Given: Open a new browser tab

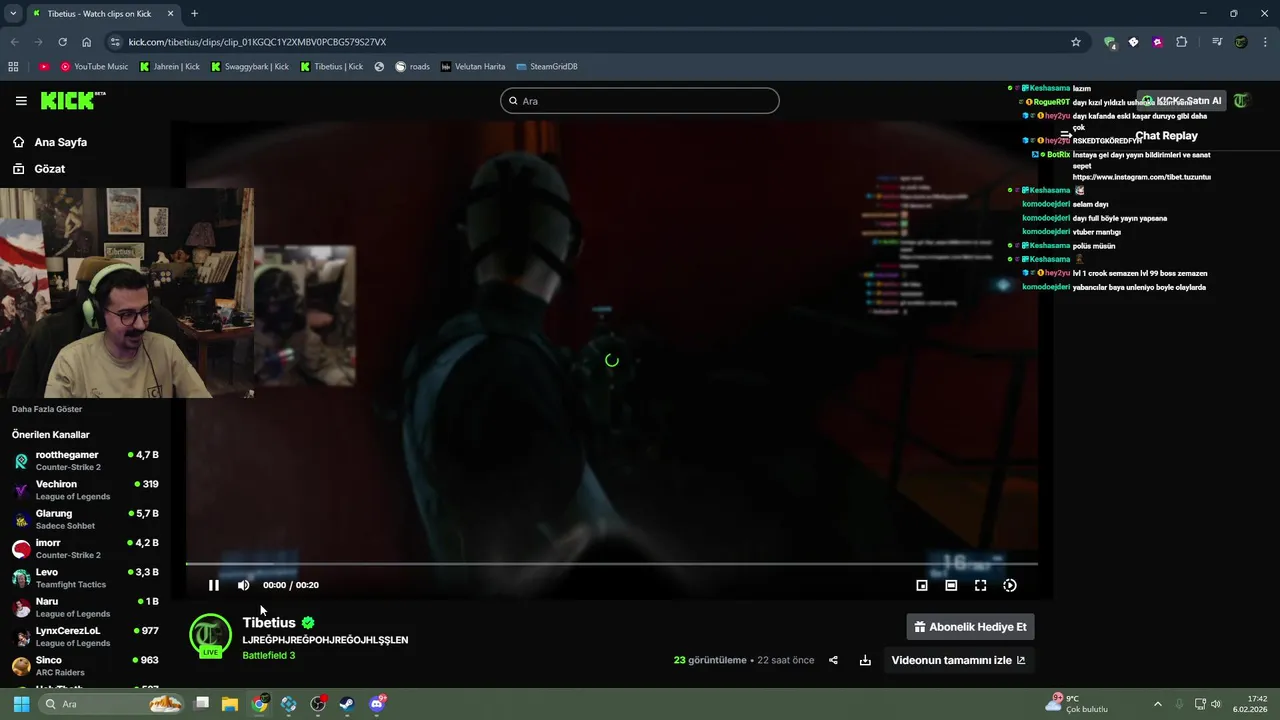Looking at the screenshot, I should (194, 14).
